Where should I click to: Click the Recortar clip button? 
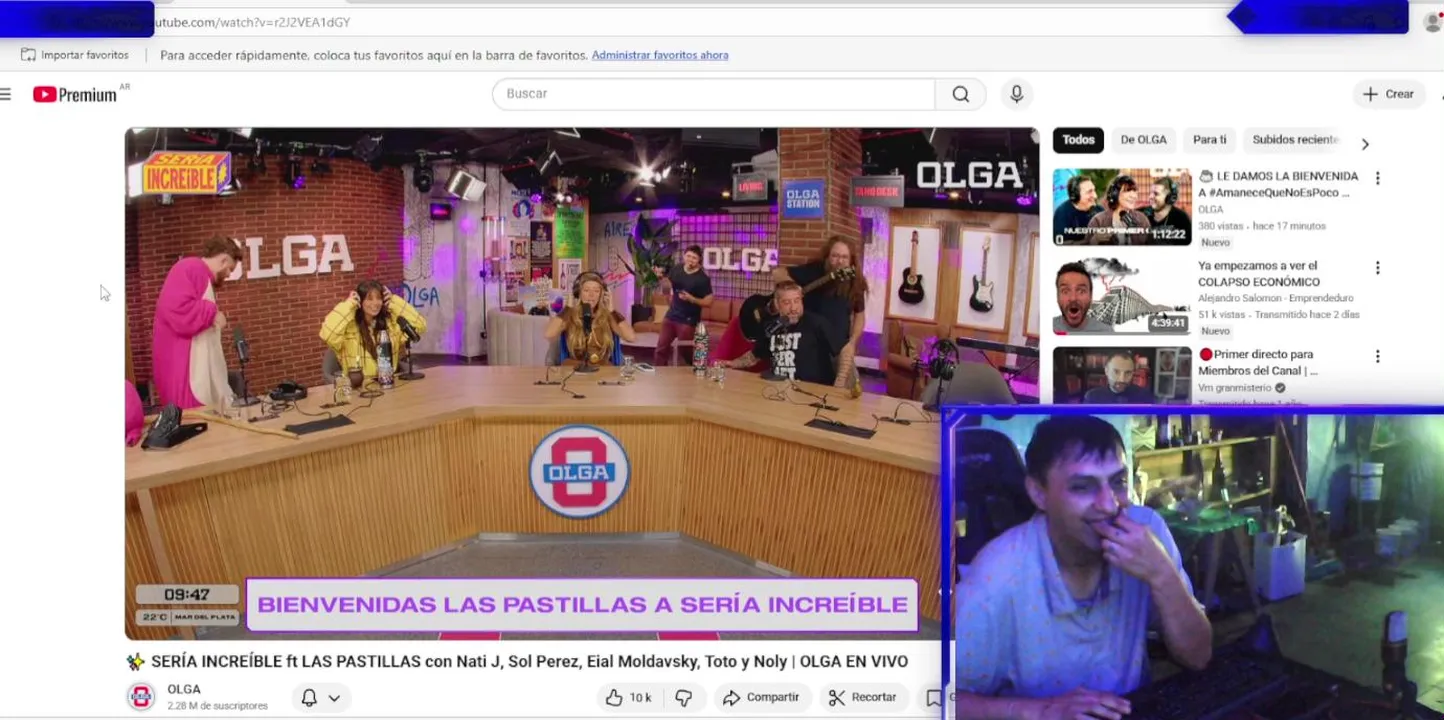[863, 698]
